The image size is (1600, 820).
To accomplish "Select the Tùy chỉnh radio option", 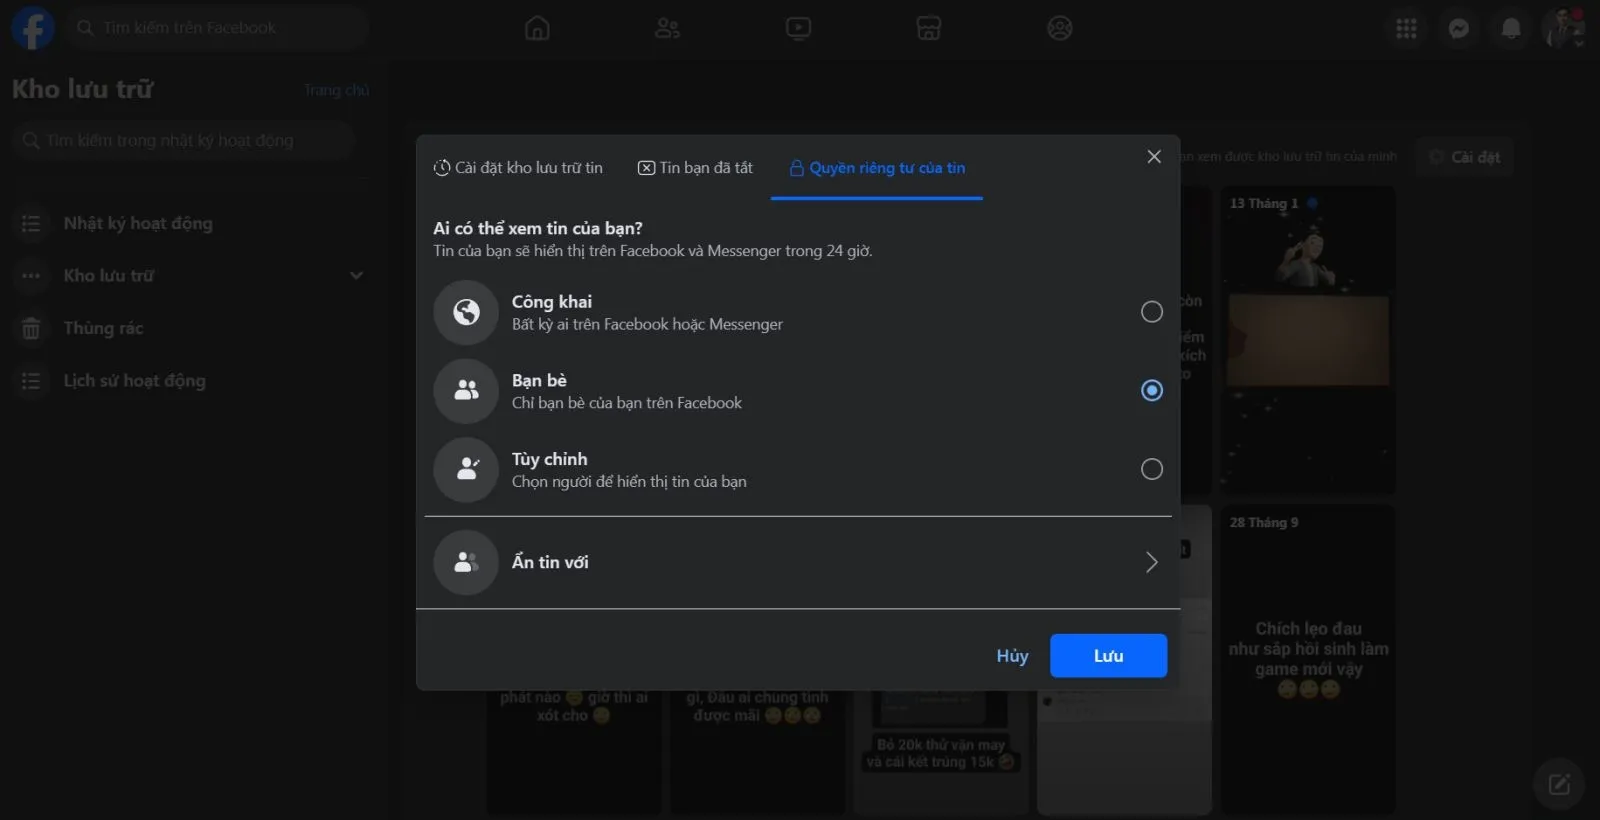I will (x=1152, y=469).
